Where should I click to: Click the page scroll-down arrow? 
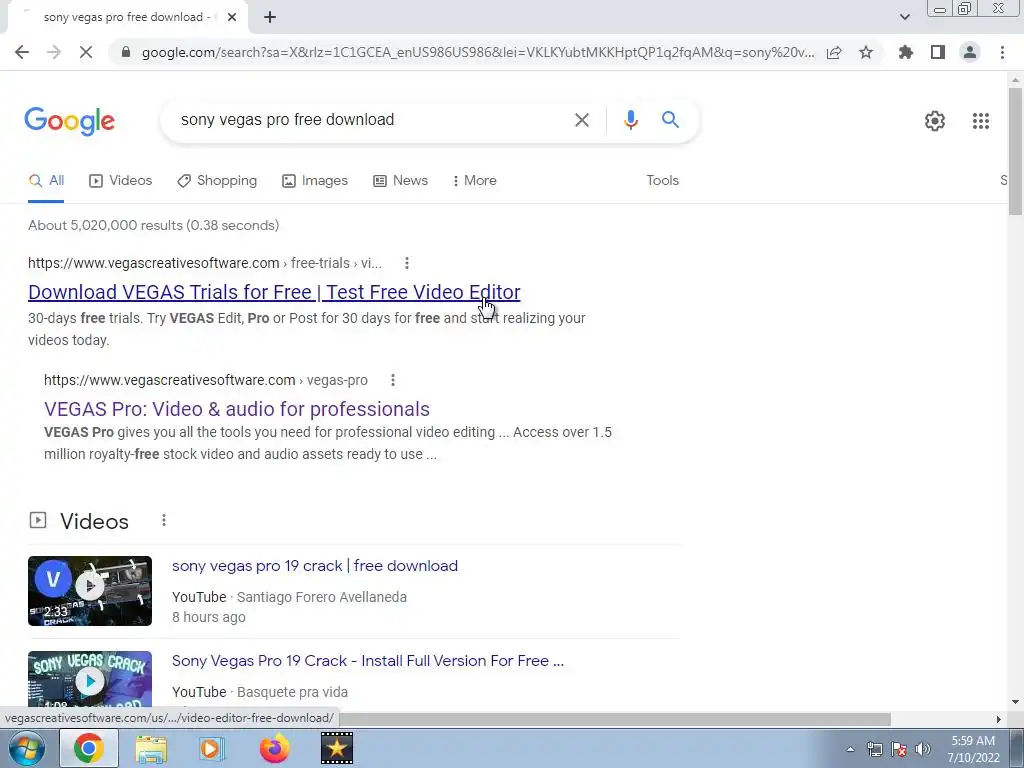(1016, 702)
